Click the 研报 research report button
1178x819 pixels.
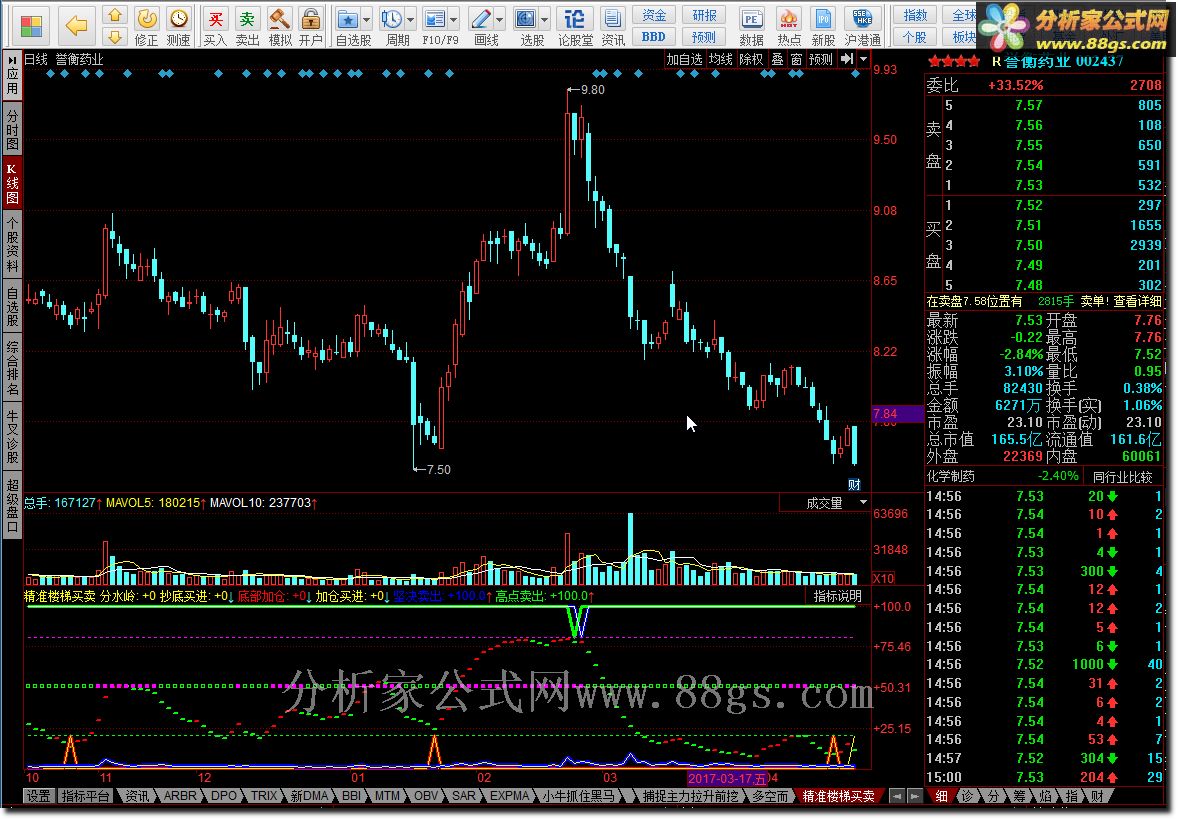pos(704,15)
